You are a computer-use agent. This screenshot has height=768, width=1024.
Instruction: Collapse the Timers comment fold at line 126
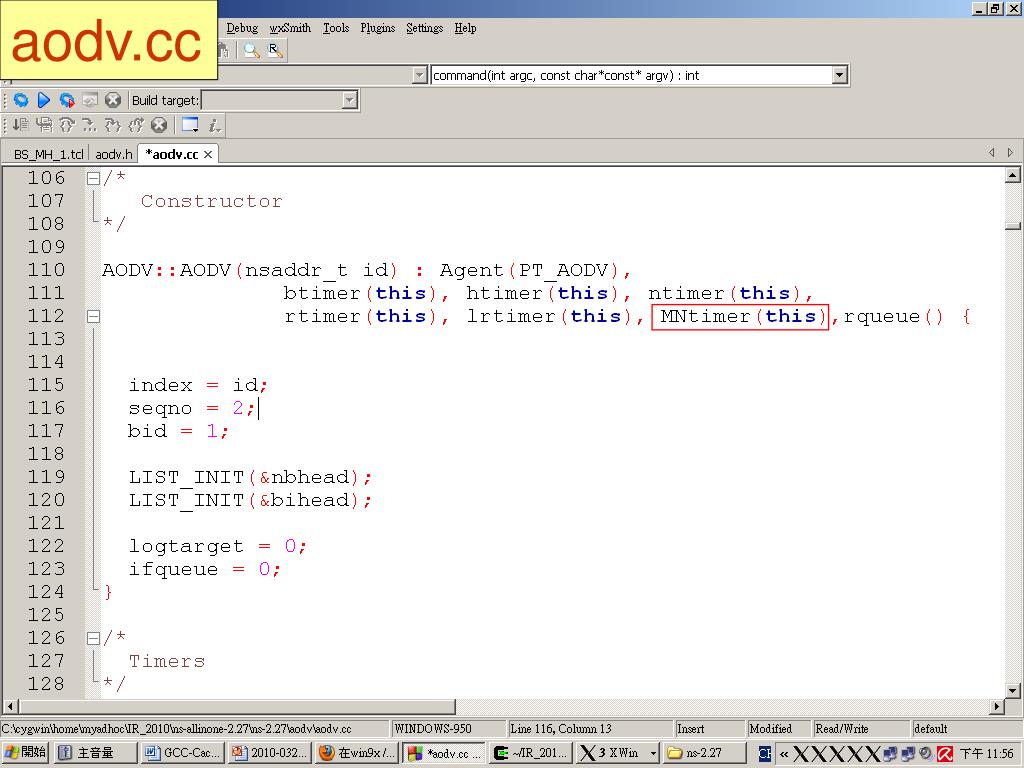coord(93,637)
